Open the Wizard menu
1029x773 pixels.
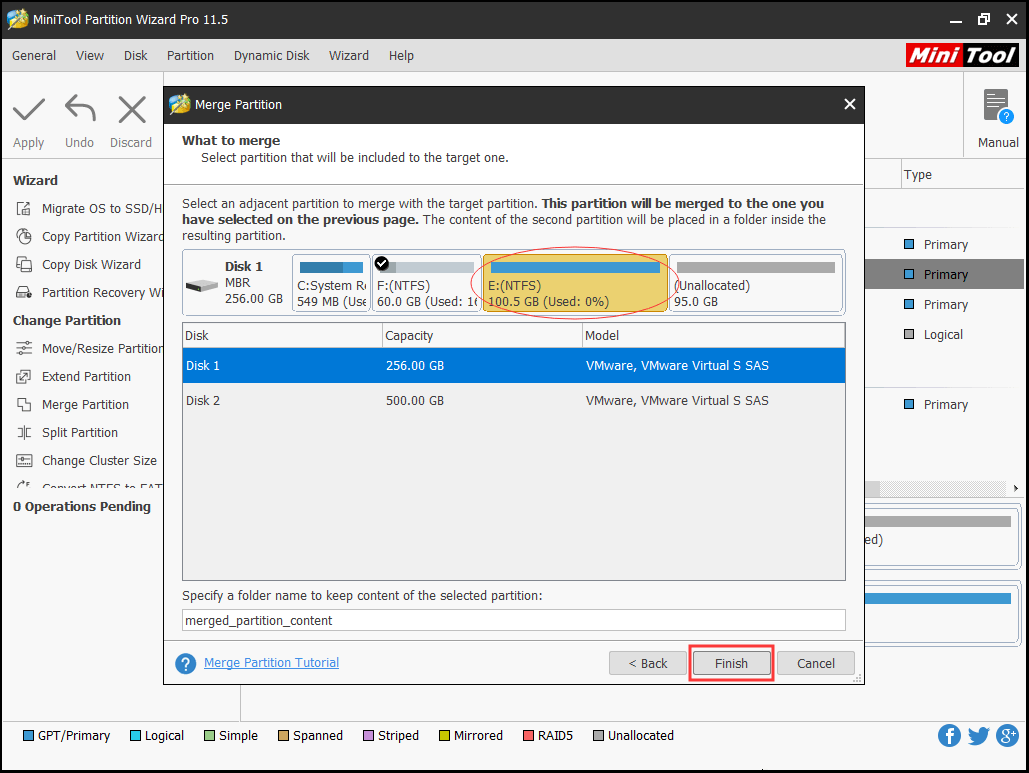[349, 56]
